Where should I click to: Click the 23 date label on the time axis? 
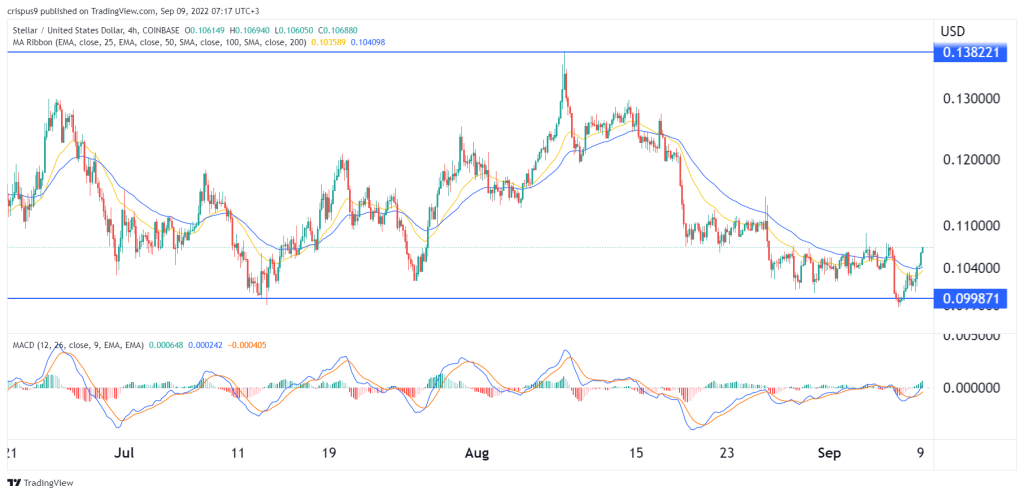coord(728,453)
